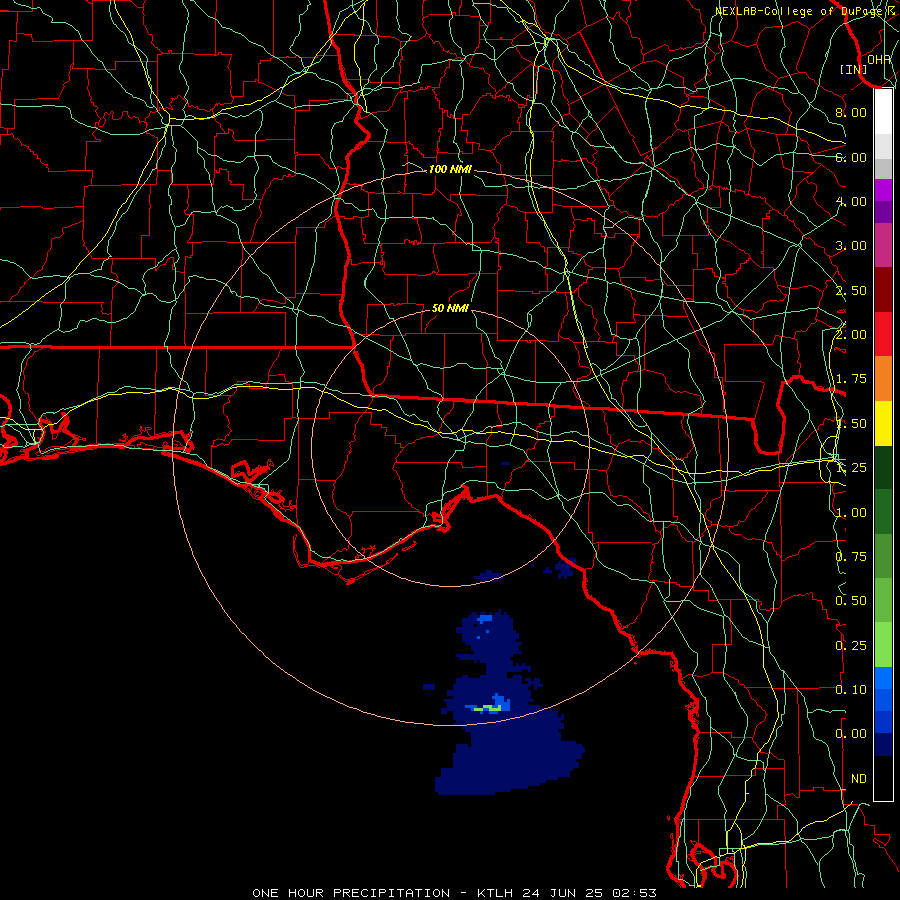Image resolution: width=900 pixels, height=900 pixels.
Task: Click the dark red swatch beside 2.50
Action: [883, 290]
